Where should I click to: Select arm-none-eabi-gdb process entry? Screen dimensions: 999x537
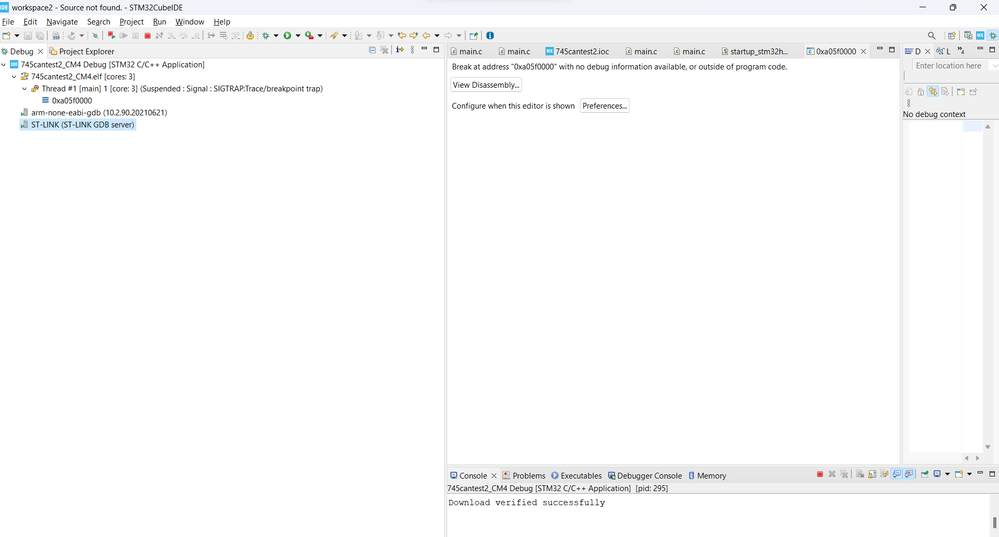click(x=94, y=112)
